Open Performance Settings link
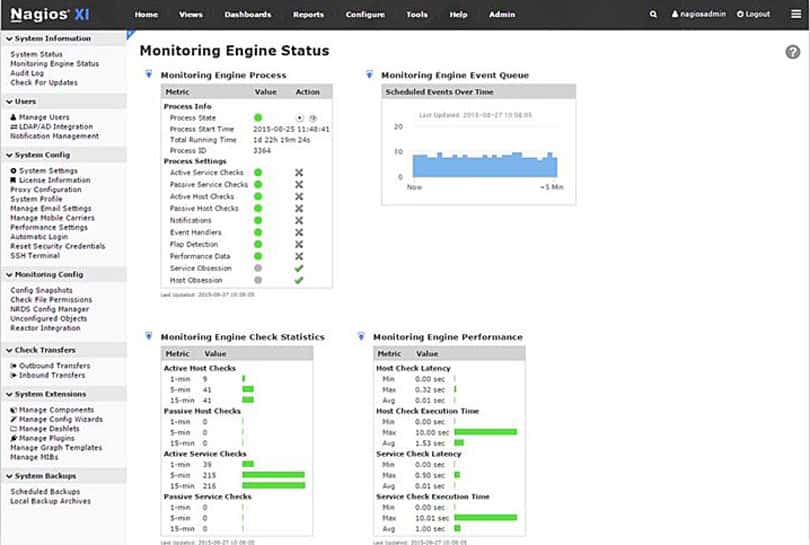Screen dimensions: 810x545 pyautogui.click(x=49, y=227)
